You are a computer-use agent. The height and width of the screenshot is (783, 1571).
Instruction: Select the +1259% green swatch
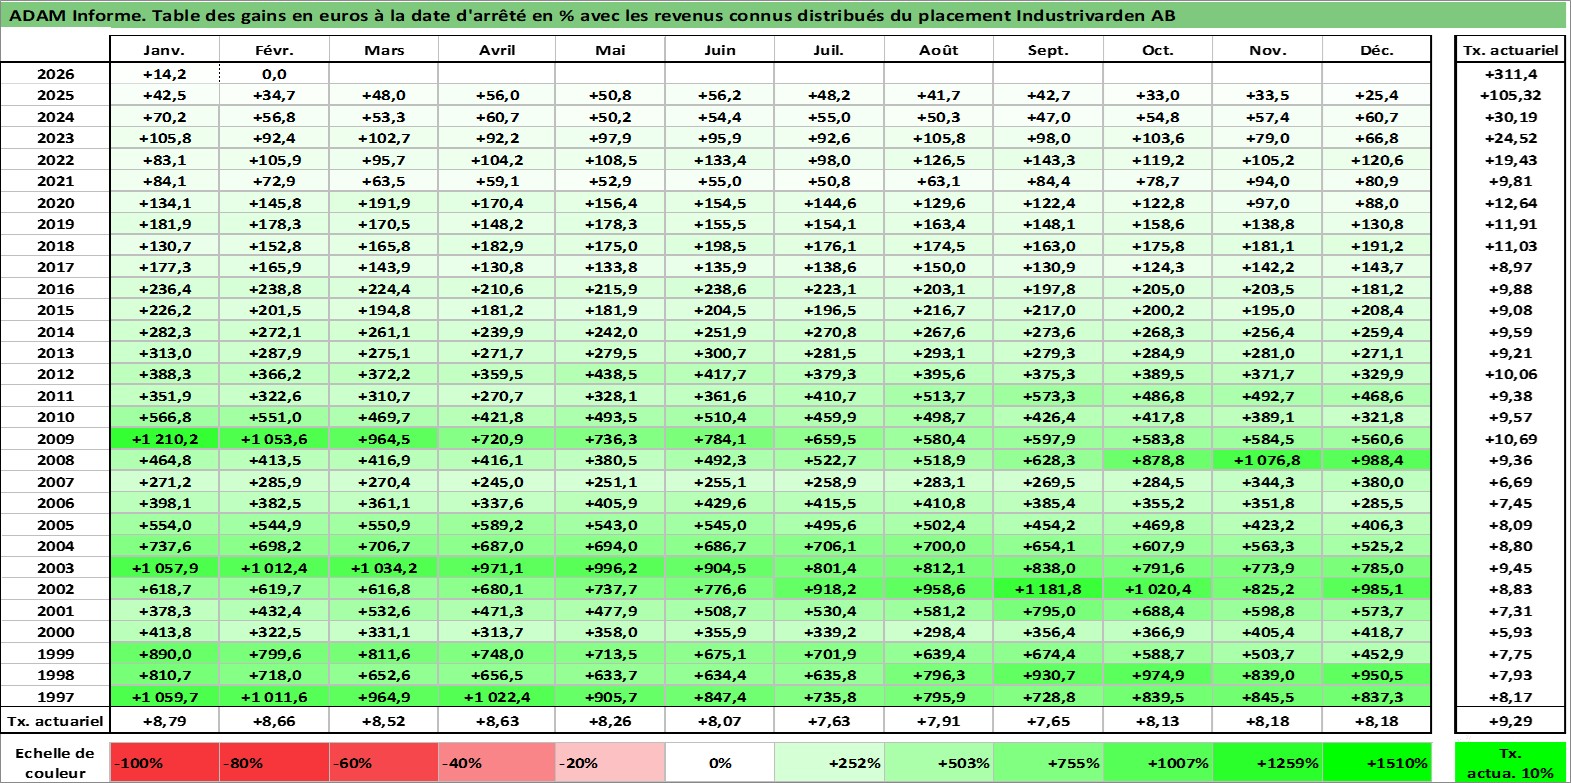pyautogui.click(x=1267, y=762)
